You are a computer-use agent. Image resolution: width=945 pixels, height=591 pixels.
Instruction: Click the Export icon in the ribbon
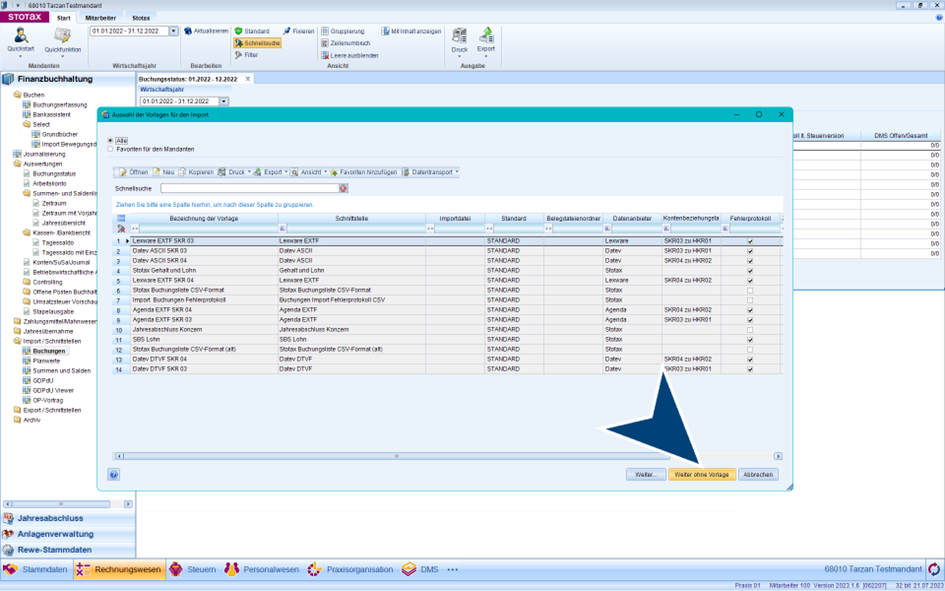486,35
